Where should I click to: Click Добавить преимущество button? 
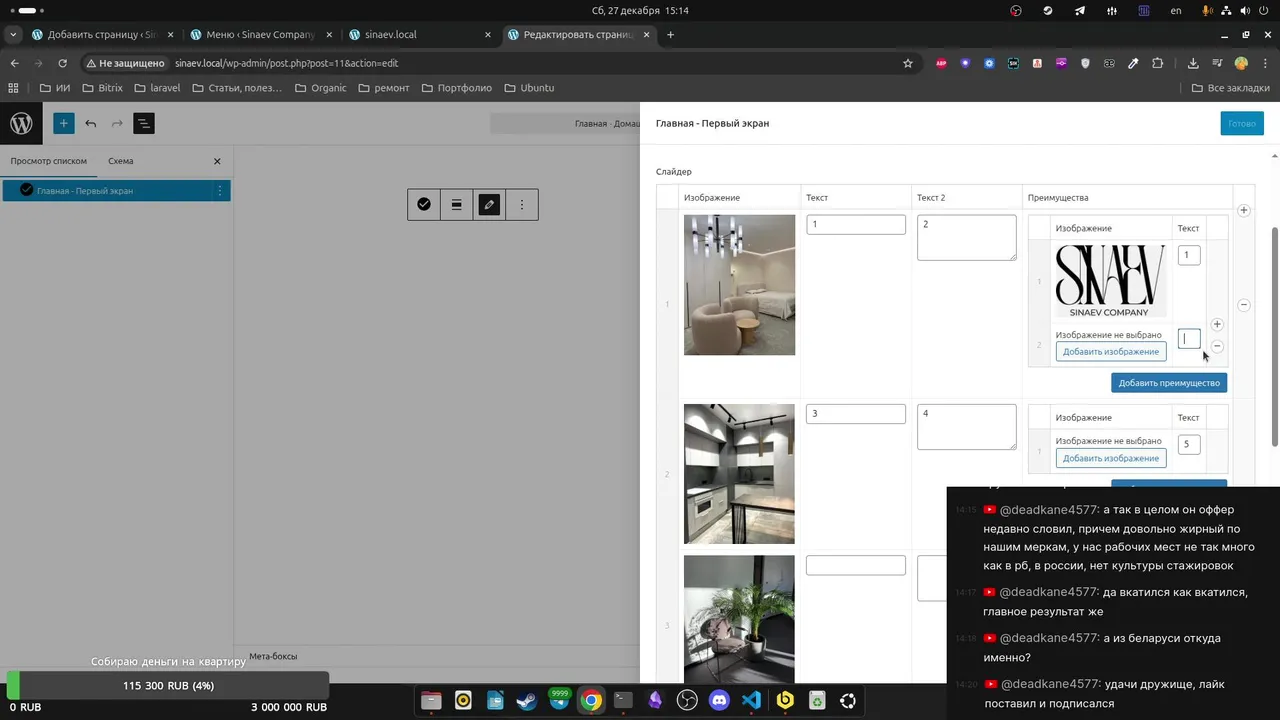1169,383
